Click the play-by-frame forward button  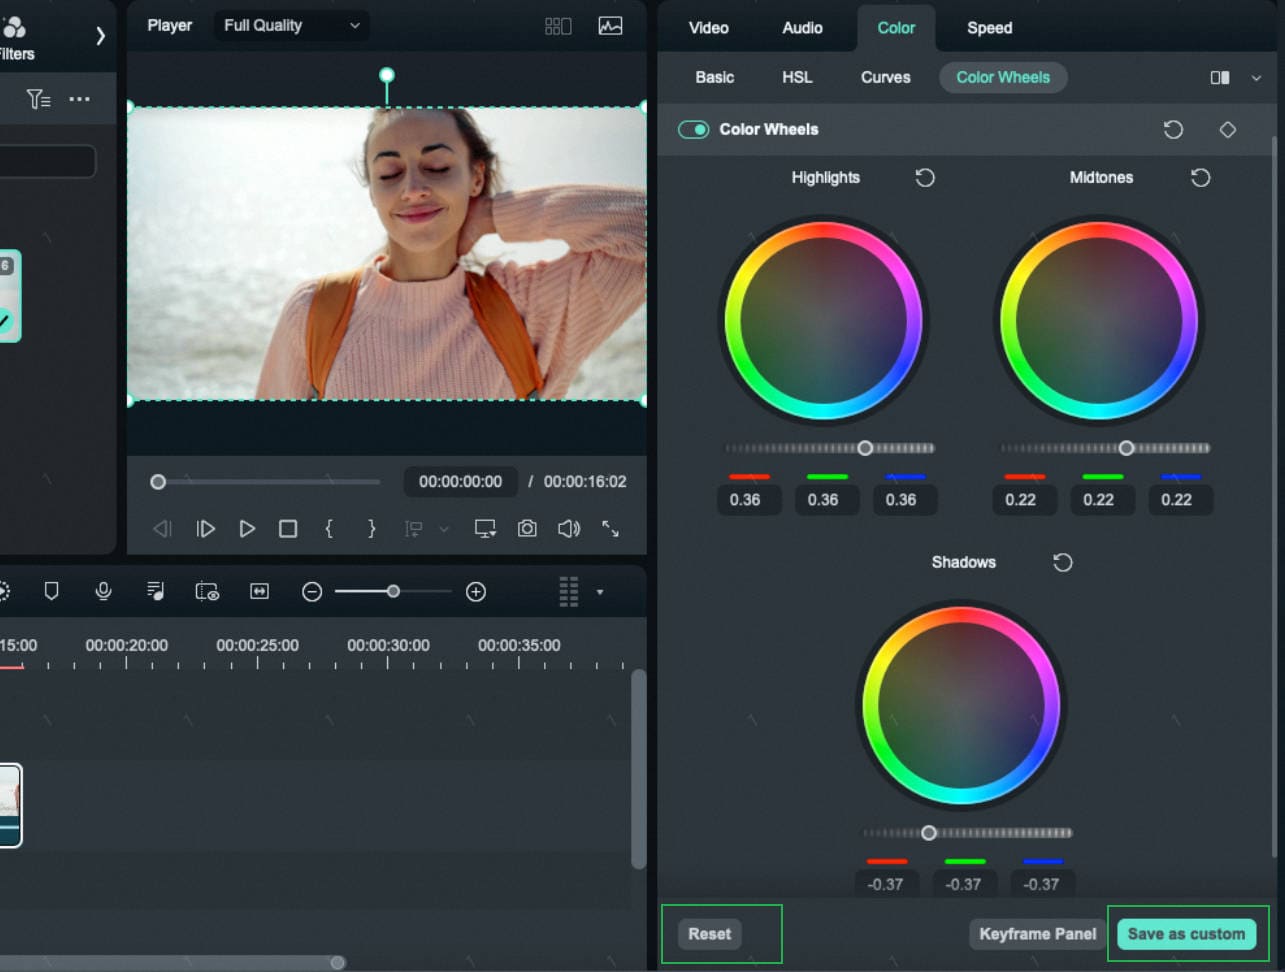click(x=206, y=529)
